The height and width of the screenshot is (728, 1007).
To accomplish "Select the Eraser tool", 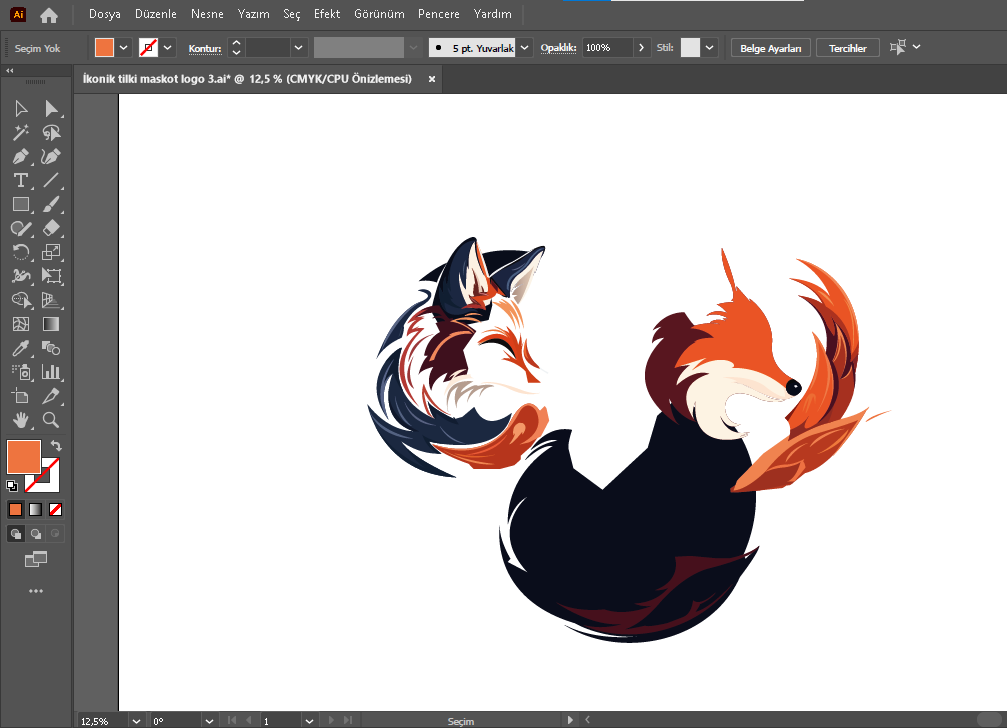I will point(51,228).
